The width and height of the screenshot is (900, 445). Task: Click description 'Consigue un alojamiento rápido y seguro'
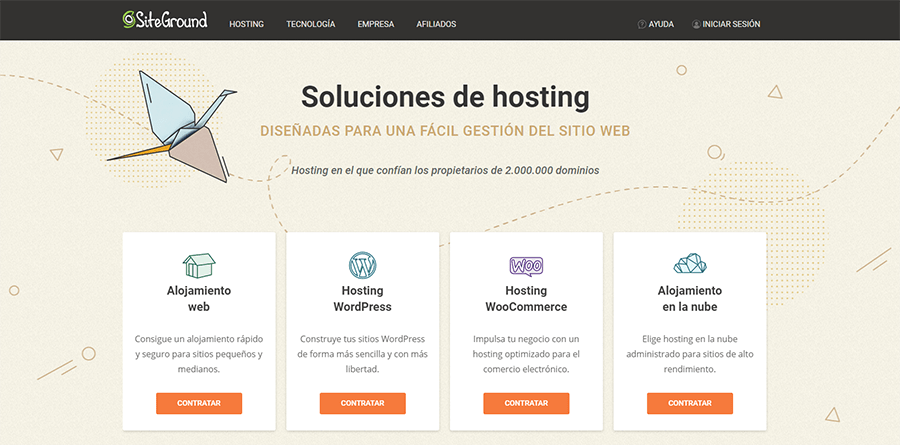tap(199, 354)
